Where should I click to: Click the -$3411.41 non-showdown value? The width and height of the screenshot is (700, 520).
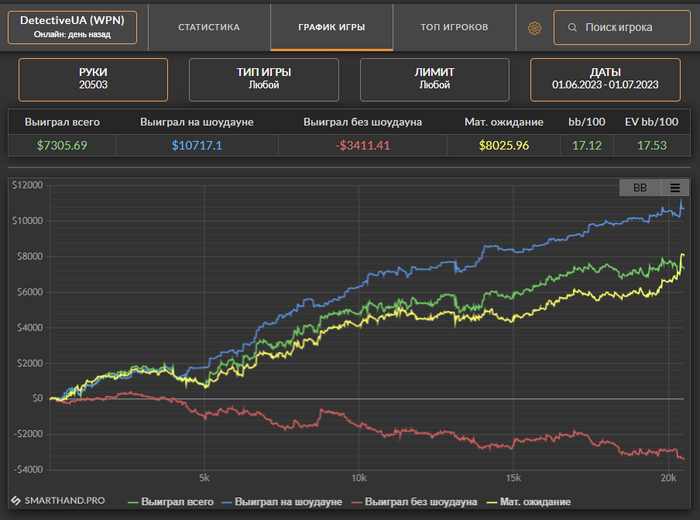pyautogui.click(x=362, y=146)
